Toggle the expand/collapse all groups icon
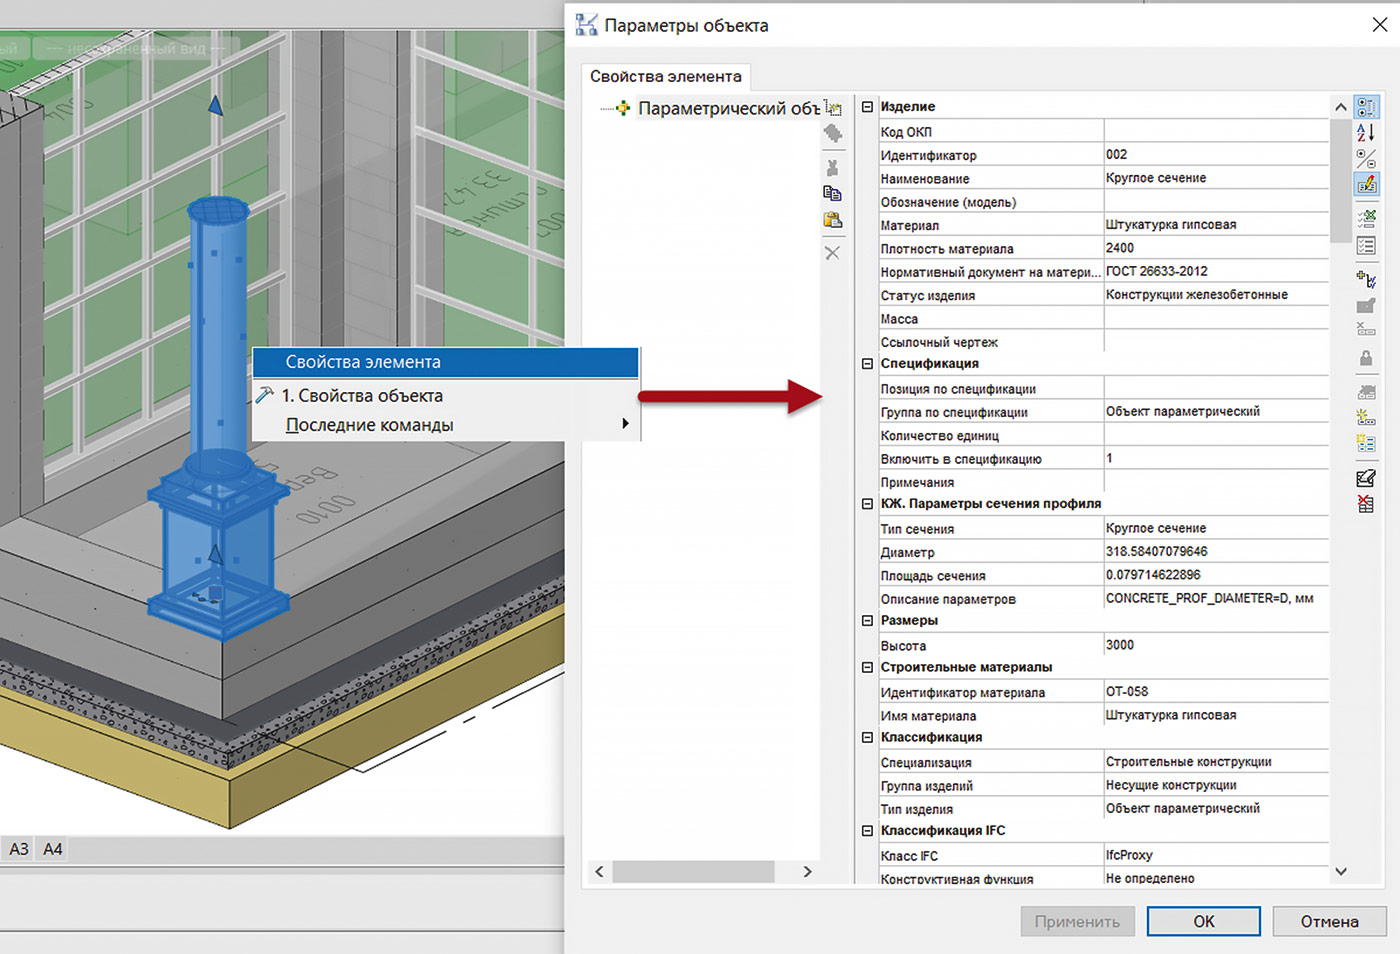 pos(1366,158)
